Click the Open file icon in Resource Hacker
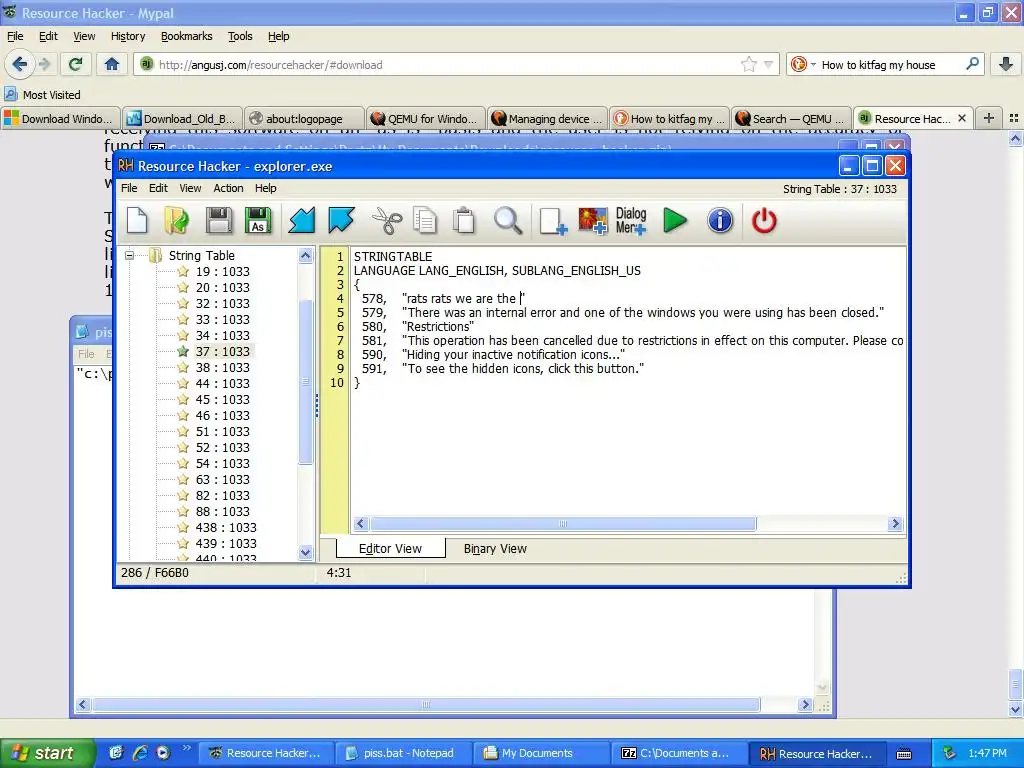1024x768 pixels. click(176, 220)
